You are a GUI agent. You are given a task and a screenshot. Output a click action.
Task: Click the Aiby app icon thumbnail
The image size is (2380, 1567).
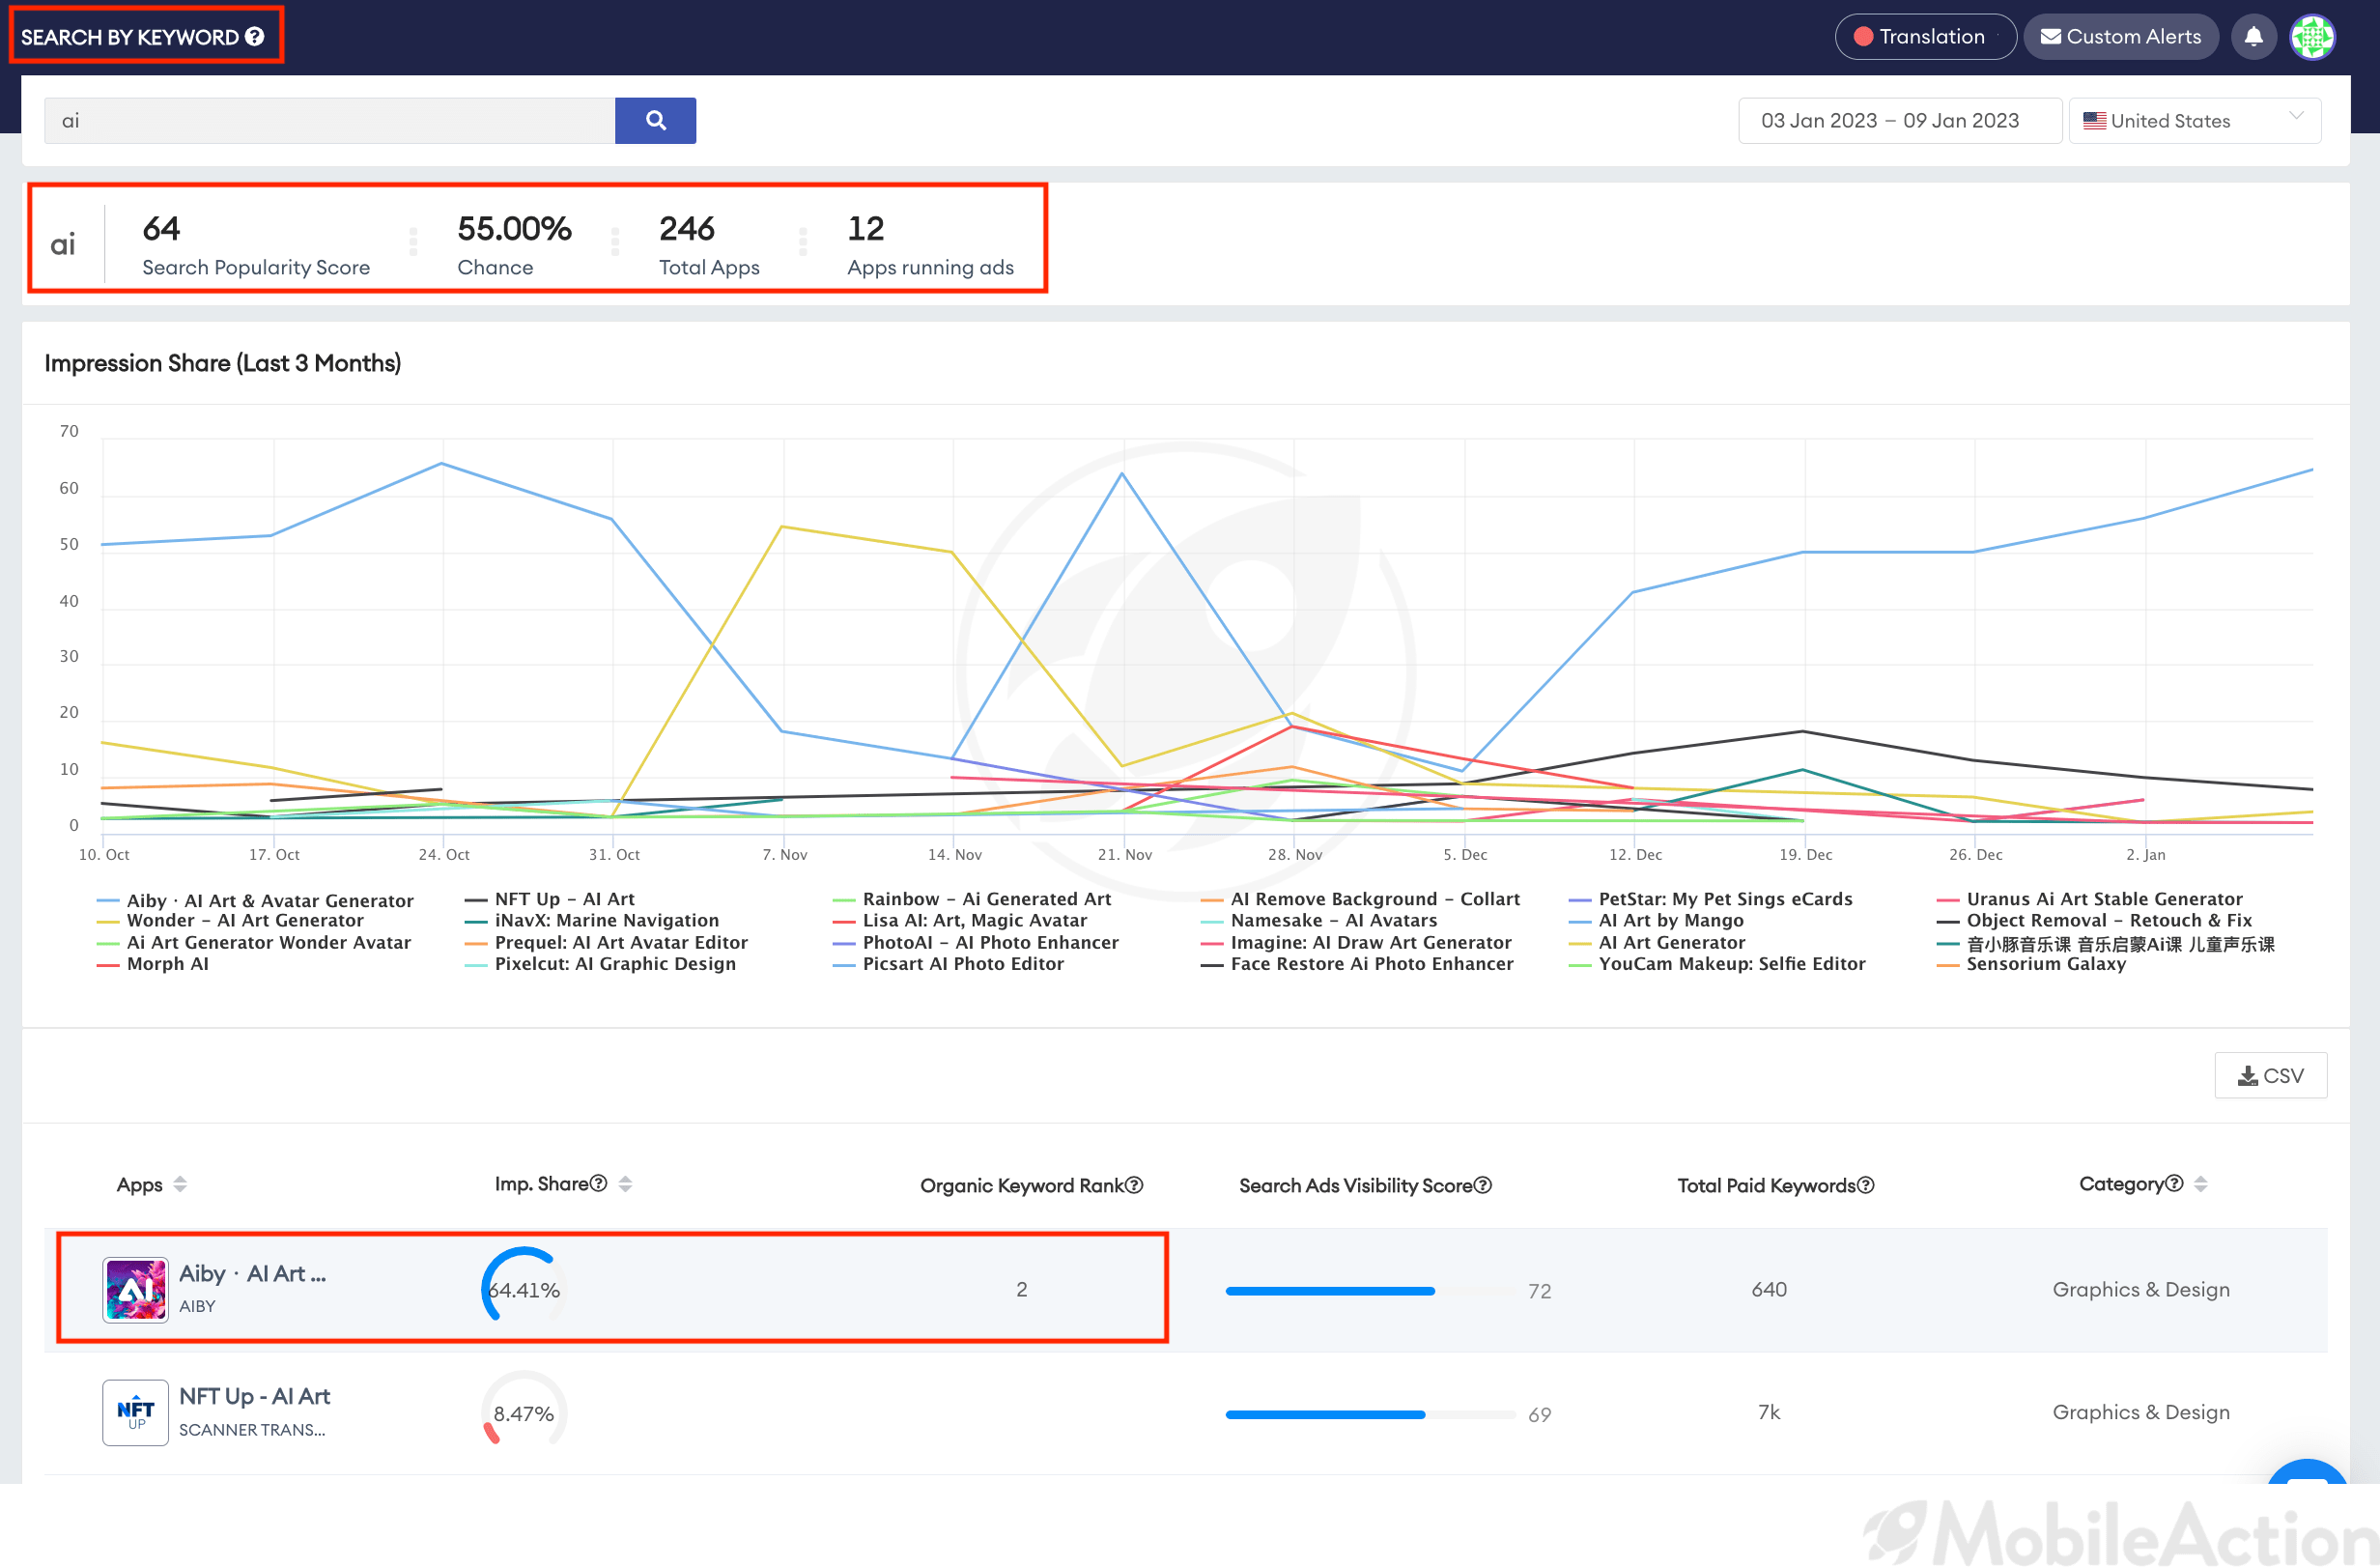135,1289
